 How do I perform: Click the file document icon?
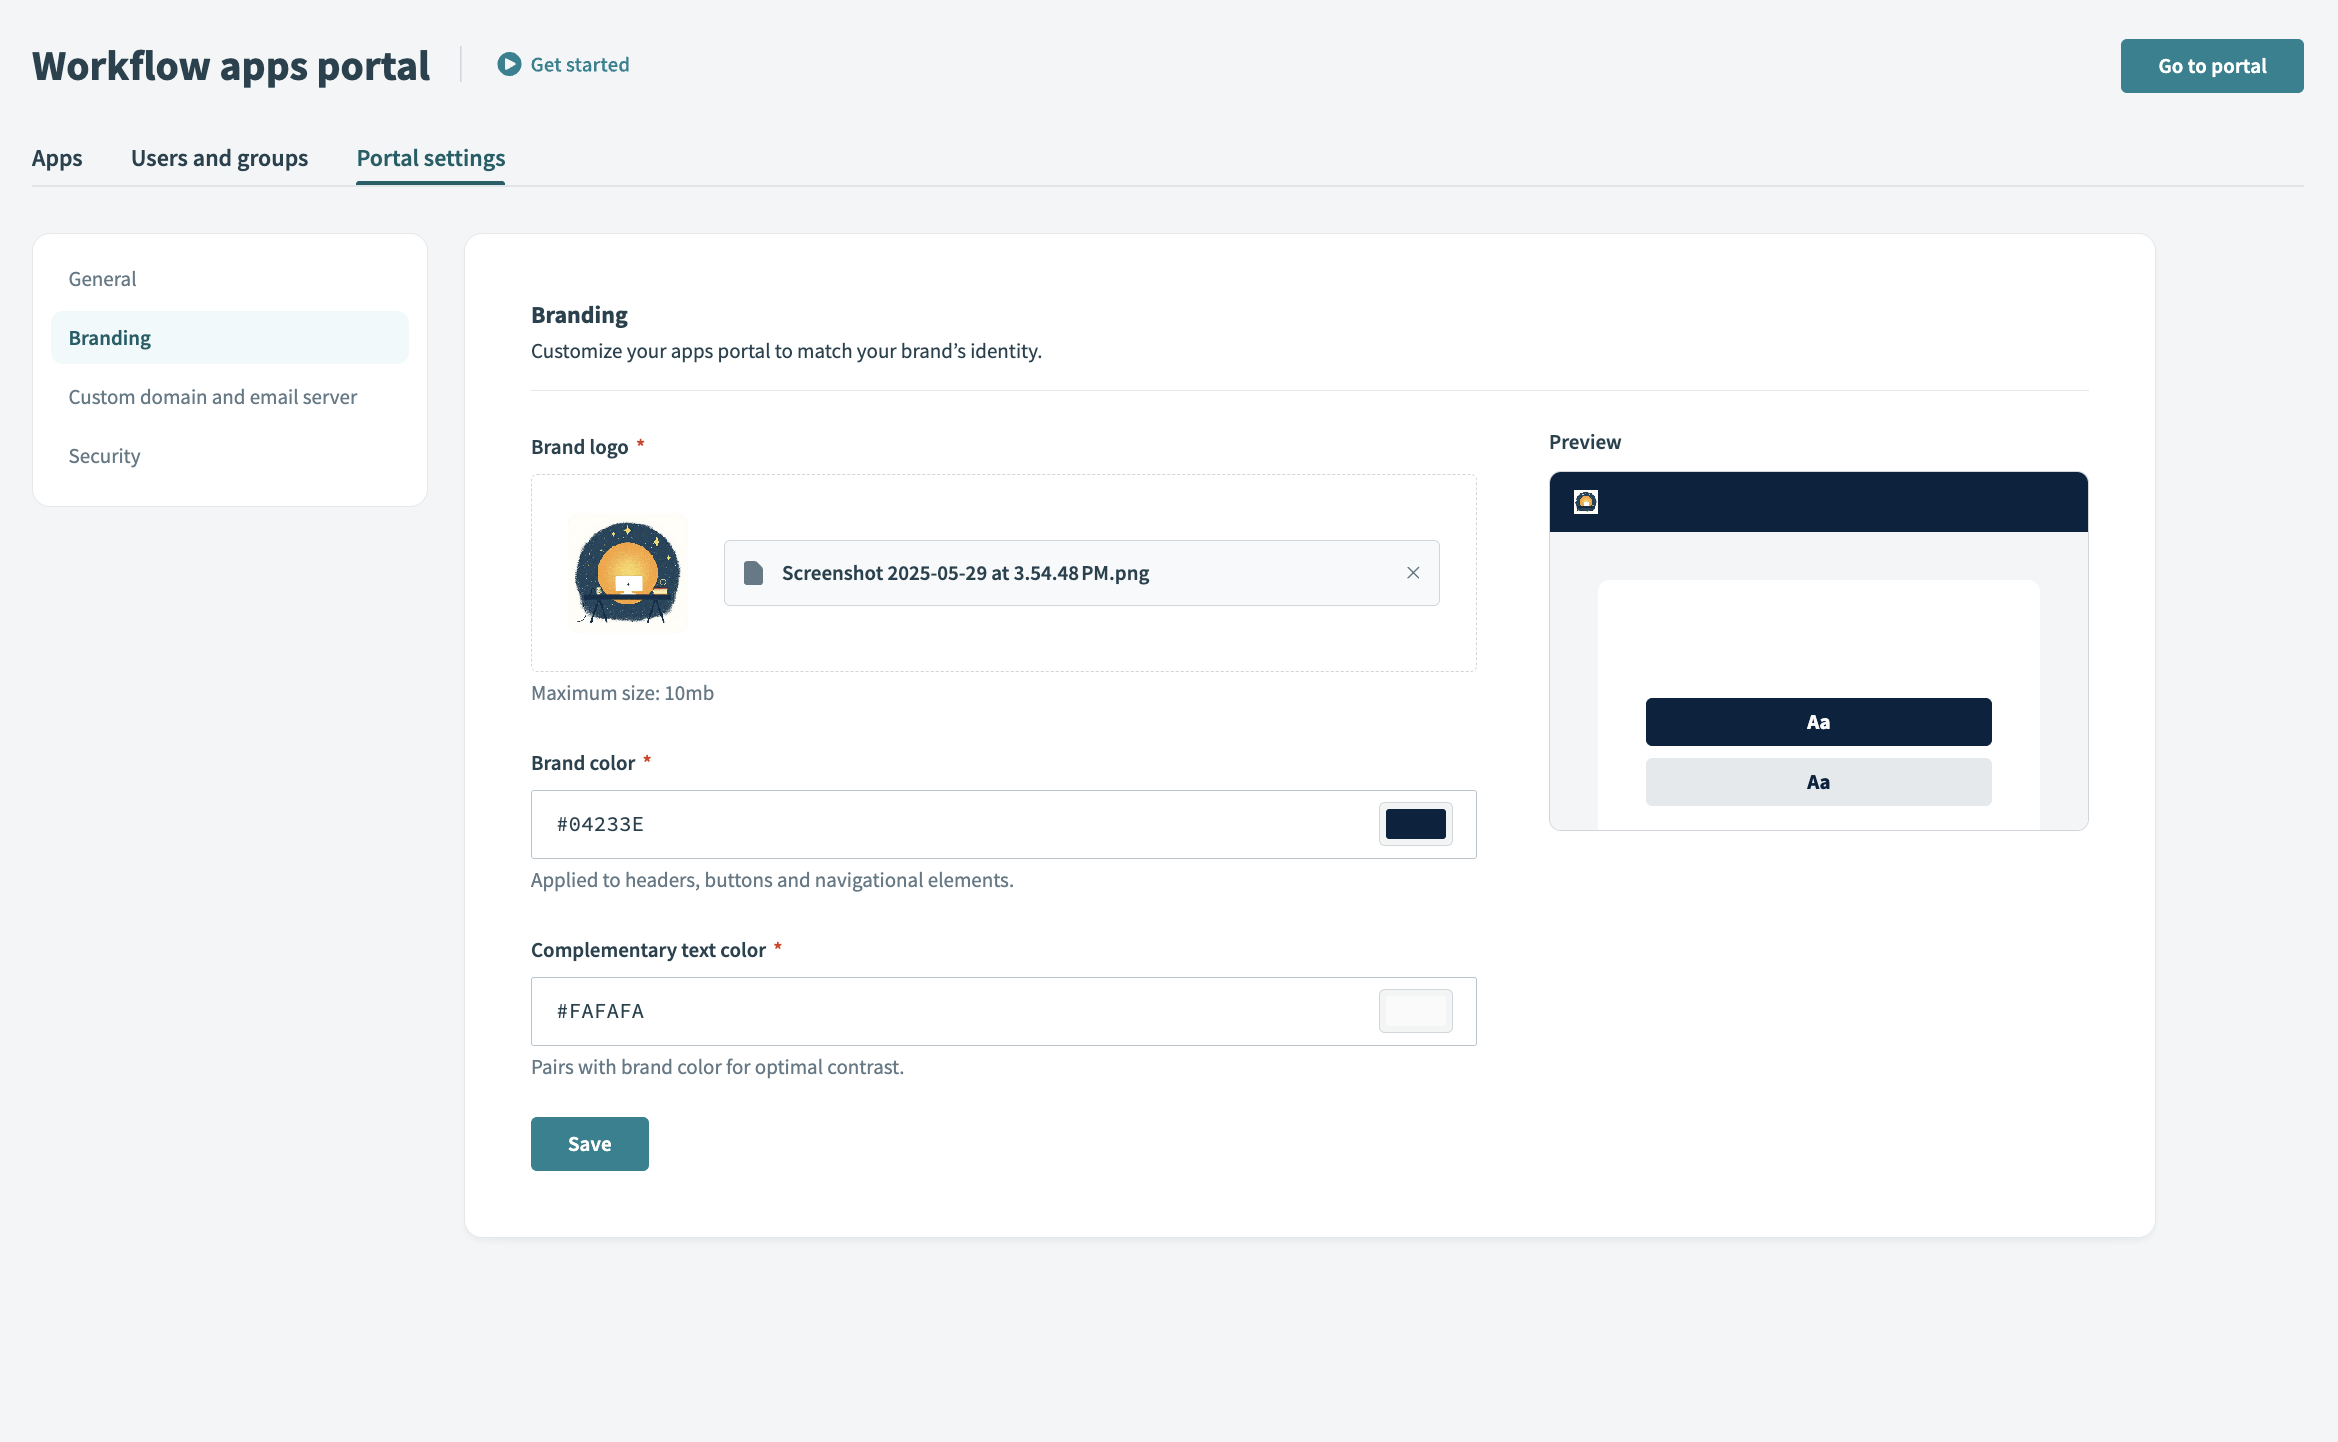pos(754,573)
